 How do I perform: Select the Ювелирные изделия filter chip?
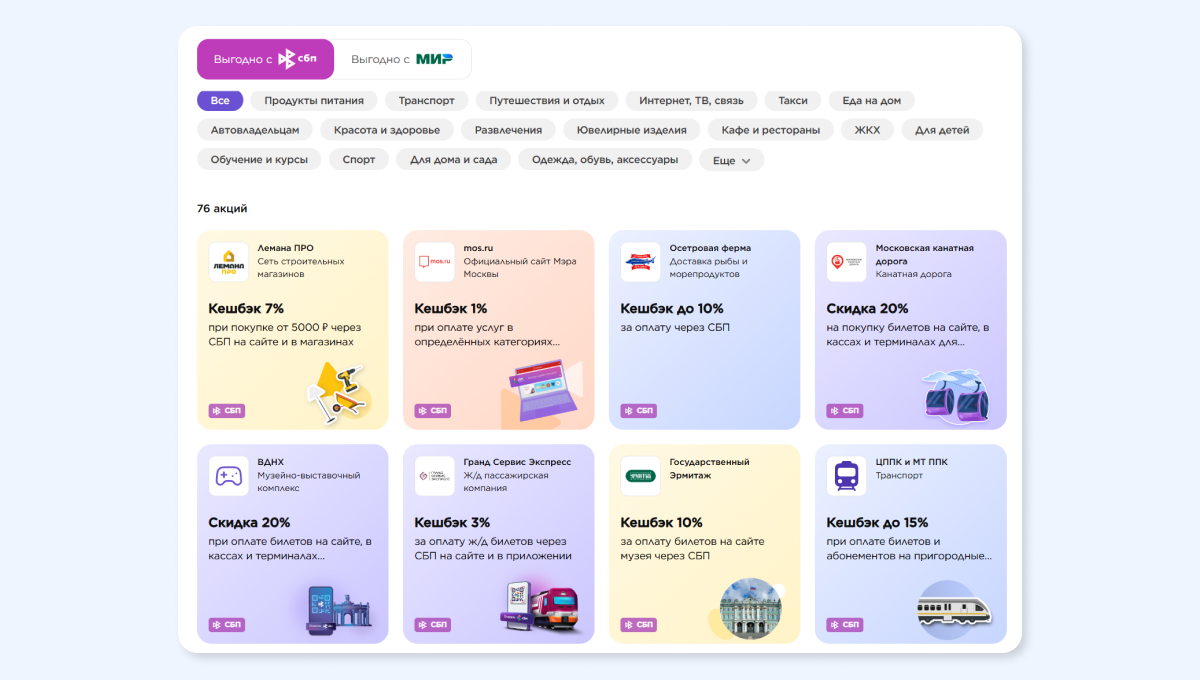[632, 130]
